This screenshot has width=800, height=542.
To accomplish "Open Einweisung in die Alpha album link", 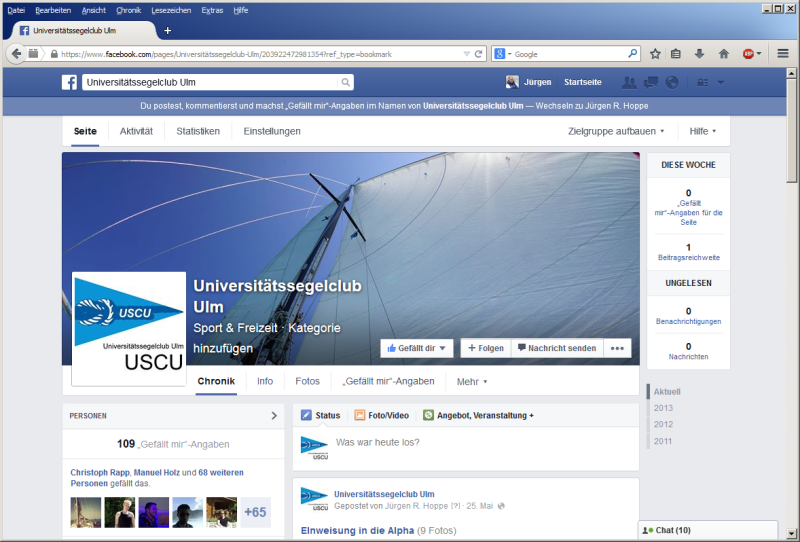I will pyautogui.click(x=358, y=531).
